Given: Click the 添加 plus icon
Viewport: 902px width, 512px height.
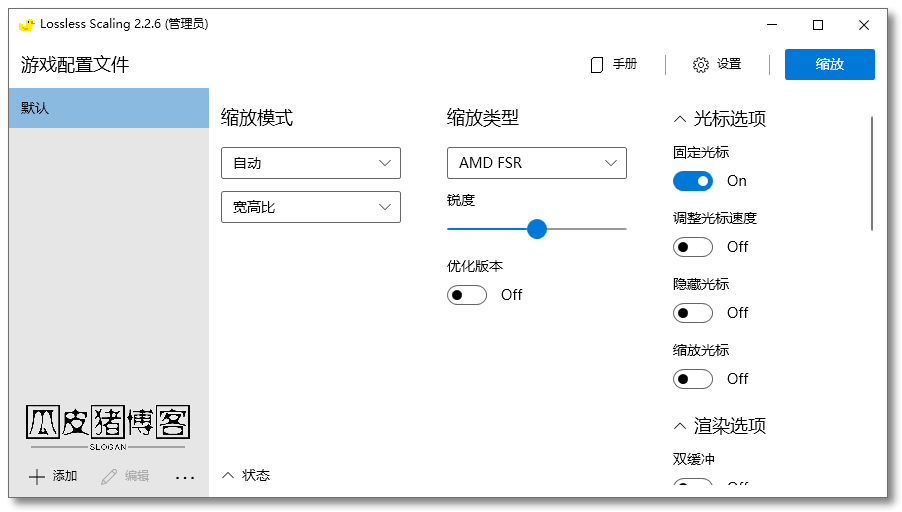Looking at the screenshot, I should pyautogui.click(x=37, y=477).
